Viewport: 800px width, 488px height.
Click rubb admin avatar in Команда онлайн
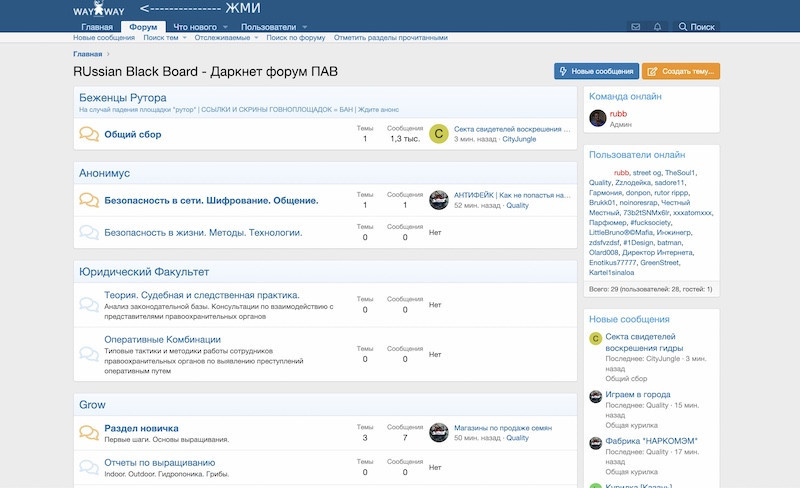click(x=598, y=119)
